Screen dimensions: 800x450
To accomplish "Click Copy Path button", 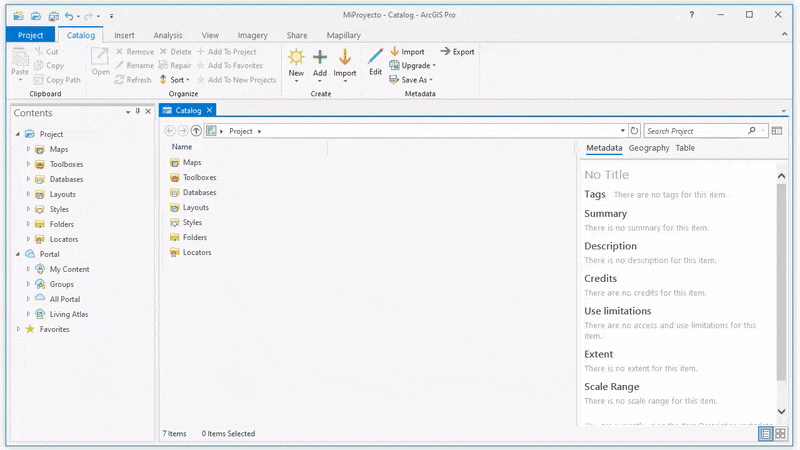I will pyautogui.click(x=57, y=80).
